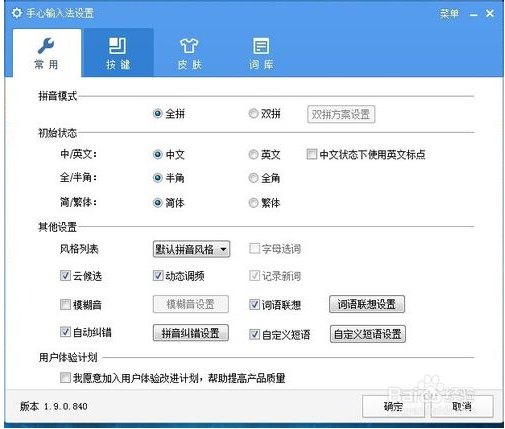Select the 繁体 radio button
This screenshot has width=505, height=429.
pos(253,202)
